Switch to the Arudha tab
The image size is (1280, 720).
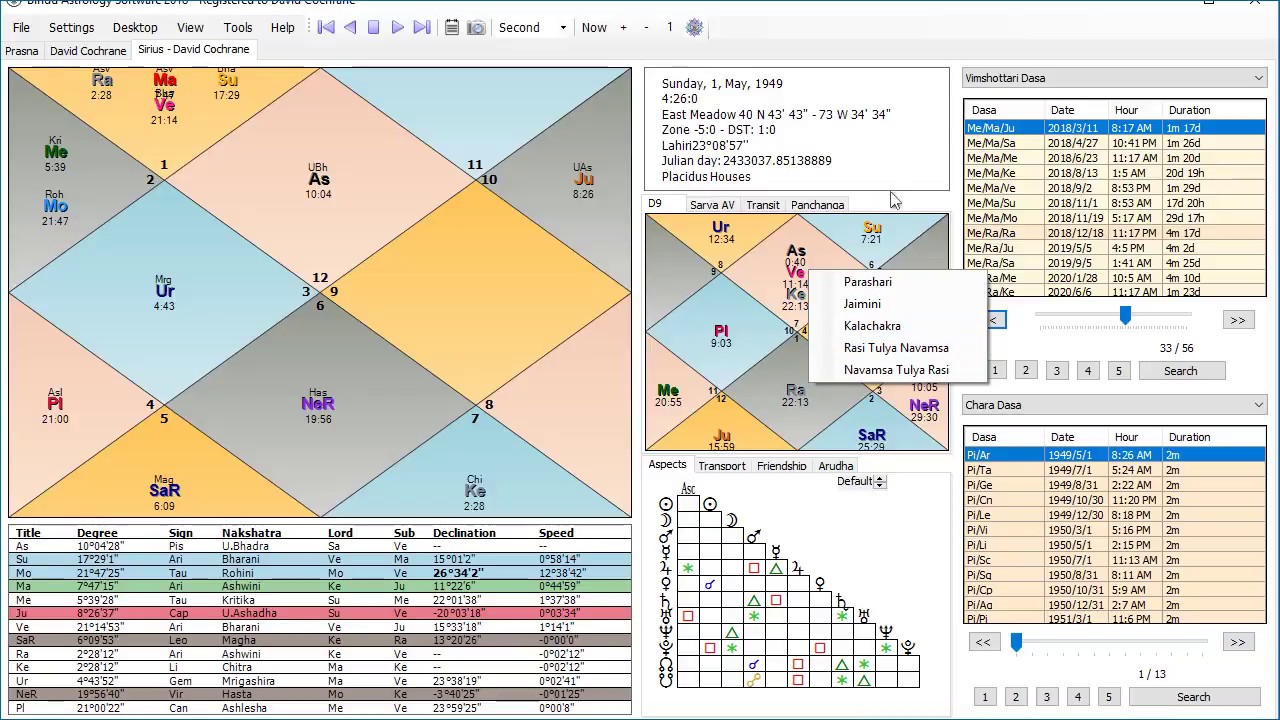(836, 466)
